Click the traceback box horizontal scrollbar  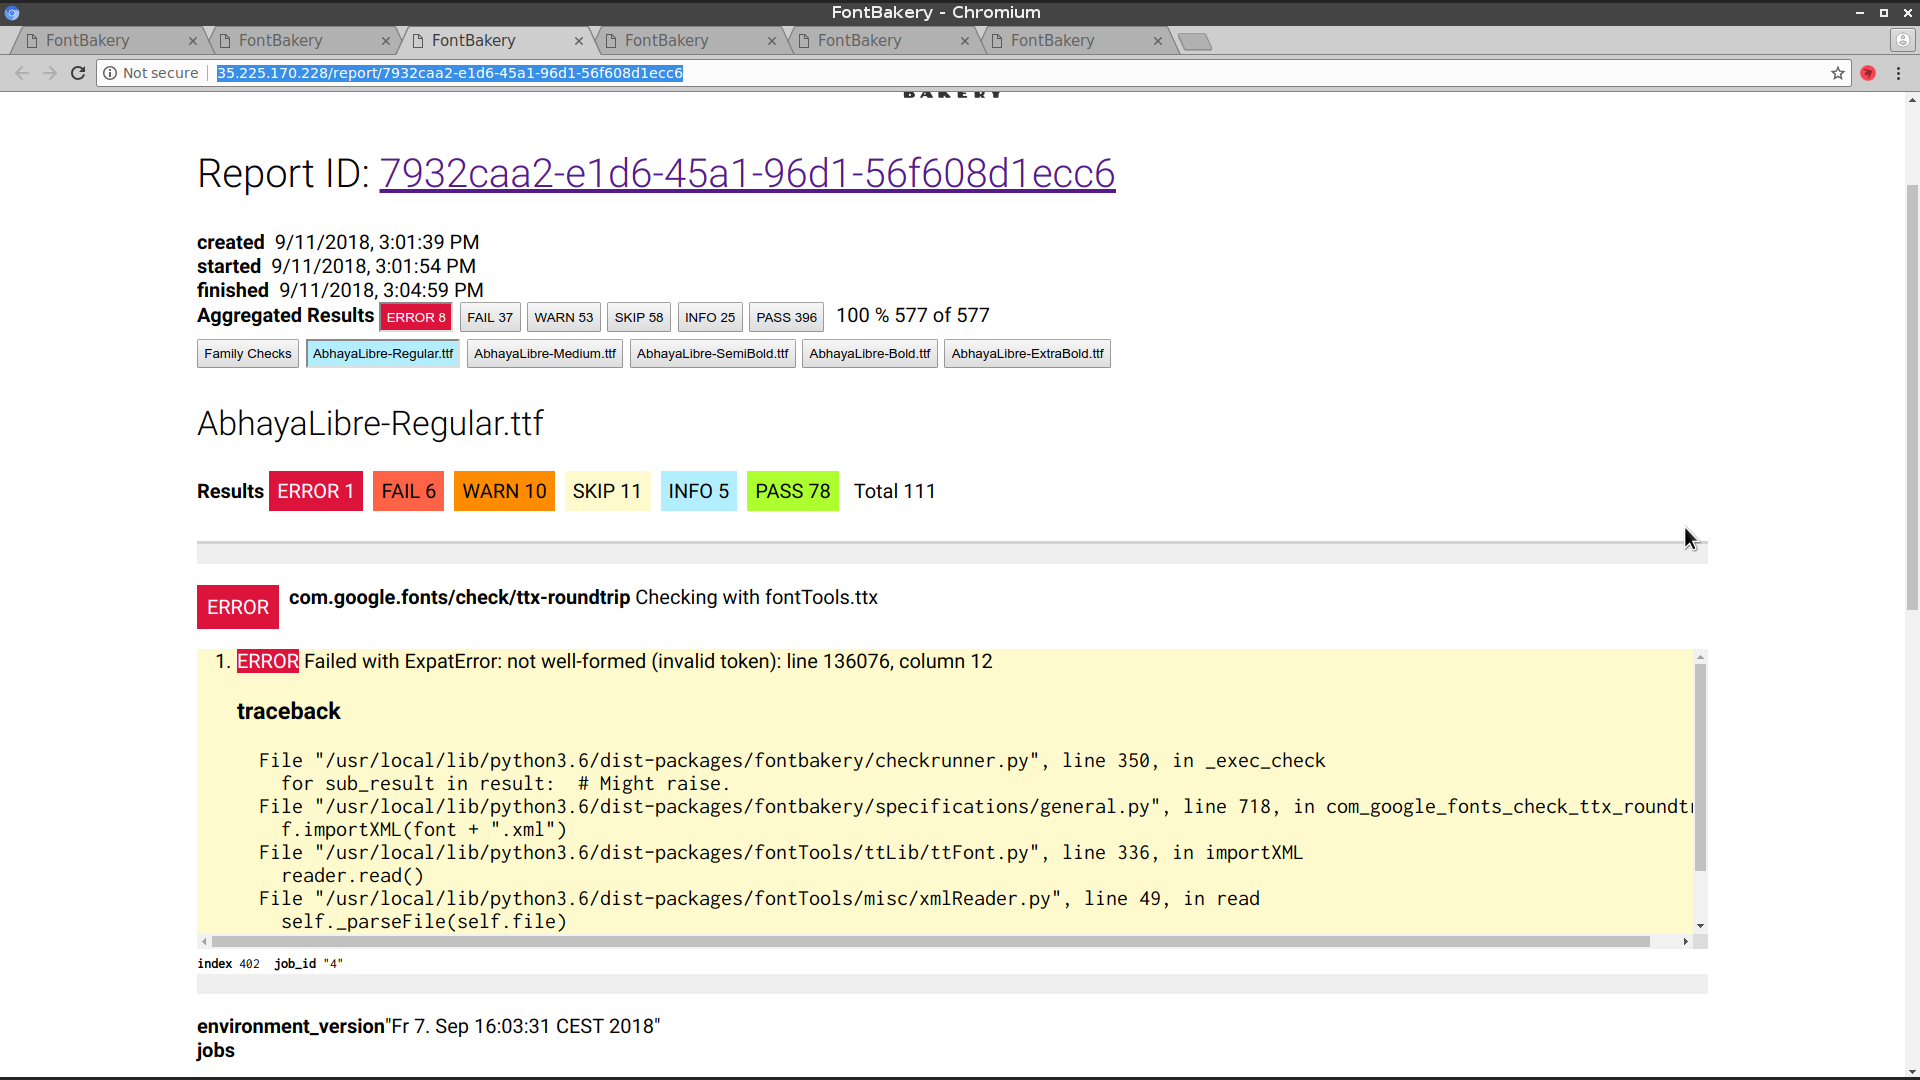click(900, 941)
